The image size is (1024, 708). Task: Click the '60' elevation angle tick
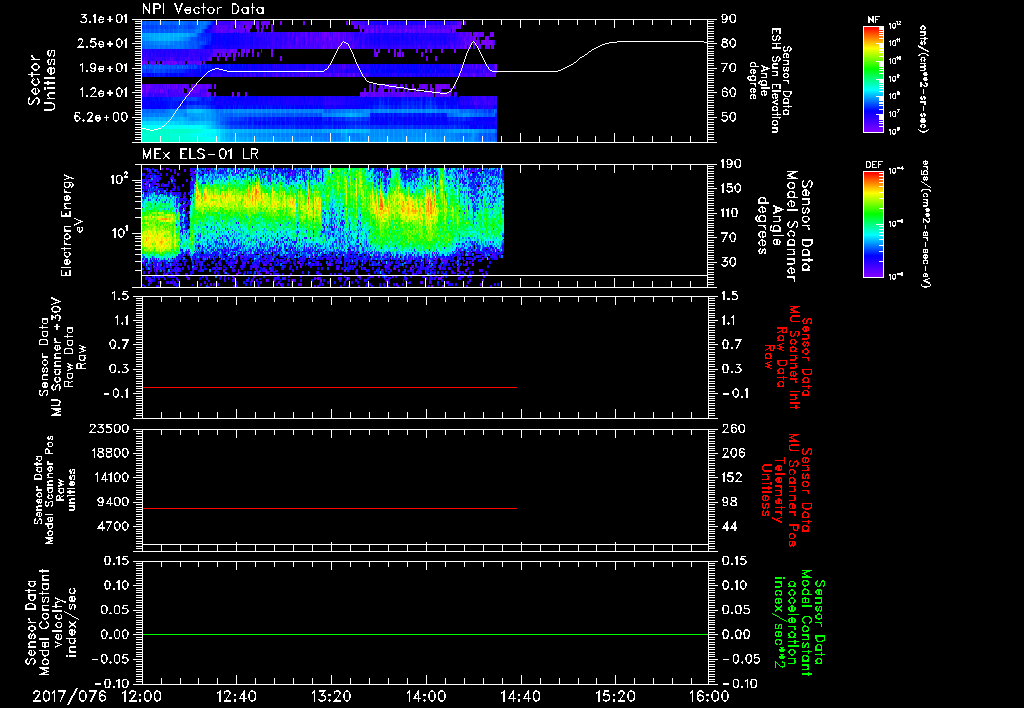pyautogui.click(x=729, y=93)
